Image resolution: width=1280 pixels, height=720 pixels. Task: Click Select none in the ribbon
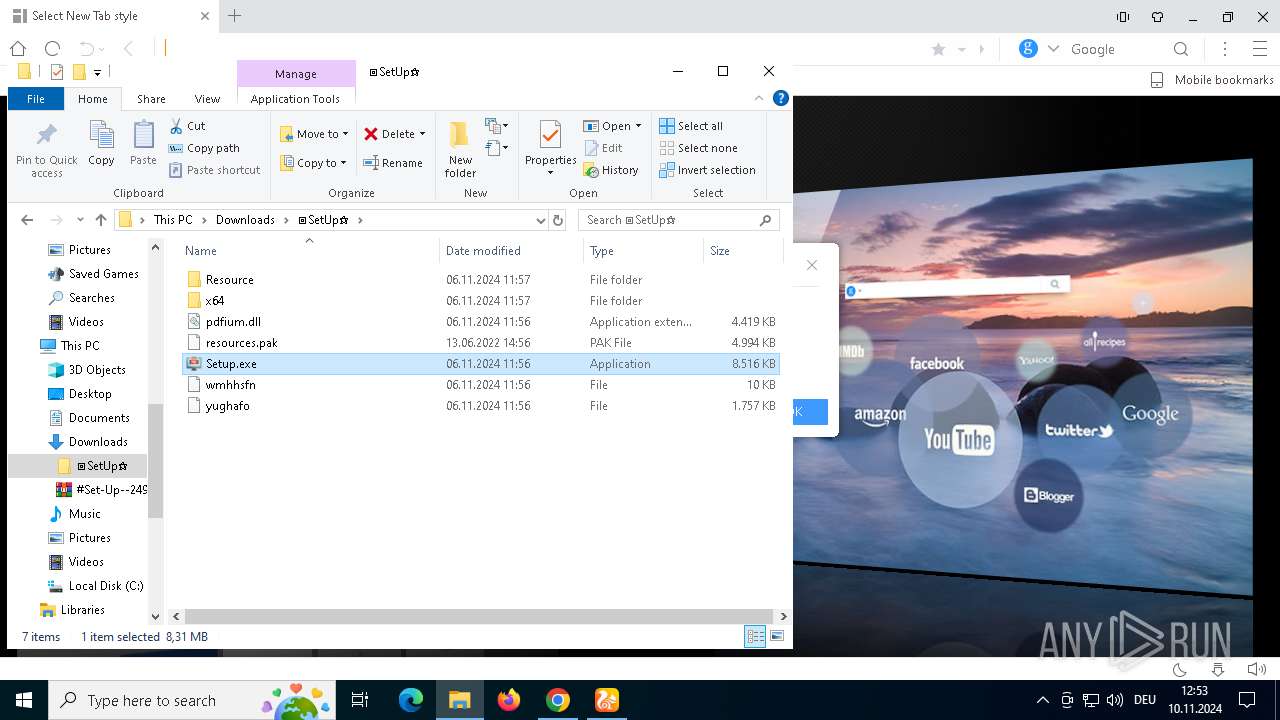[698, 148]
